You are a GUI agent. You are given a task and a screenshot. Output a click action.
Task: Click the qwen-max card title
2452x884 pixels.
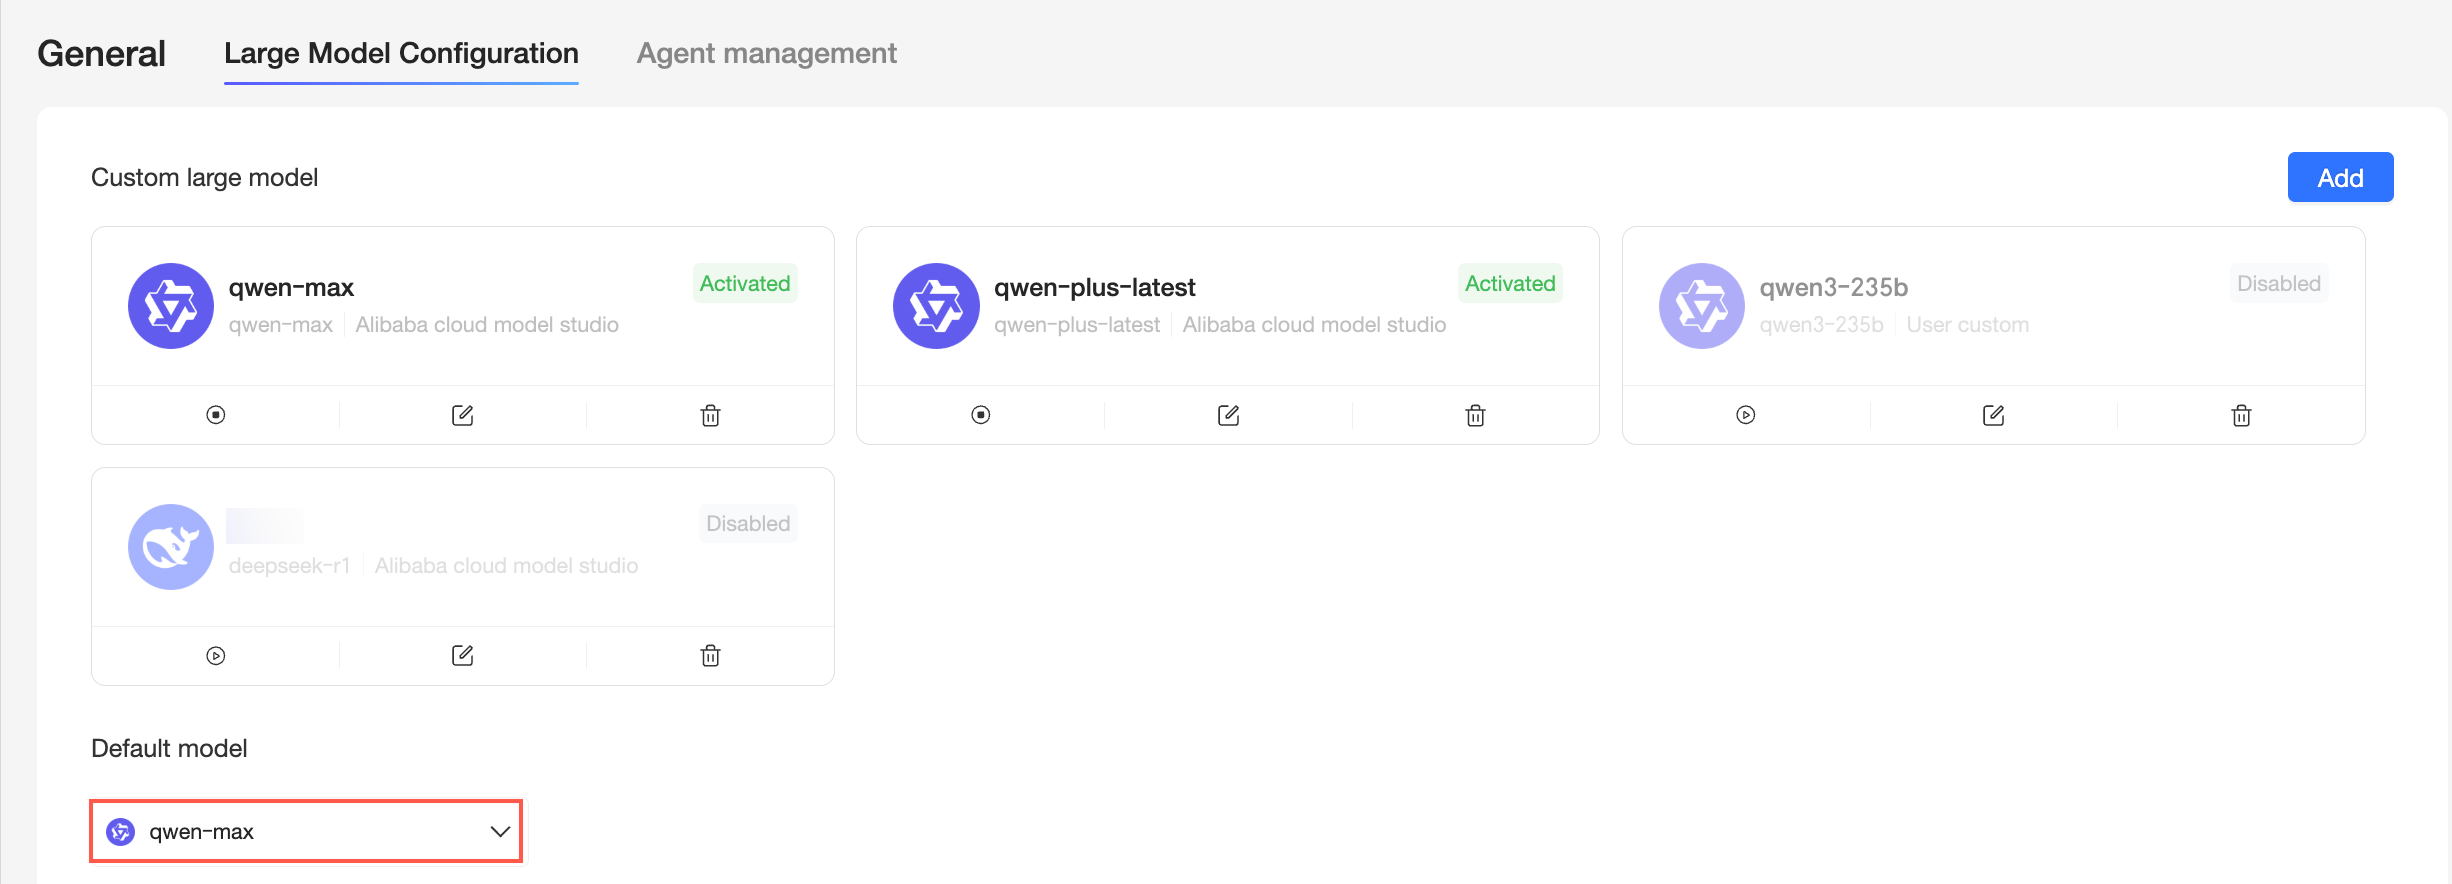click(x=291, y=288)
